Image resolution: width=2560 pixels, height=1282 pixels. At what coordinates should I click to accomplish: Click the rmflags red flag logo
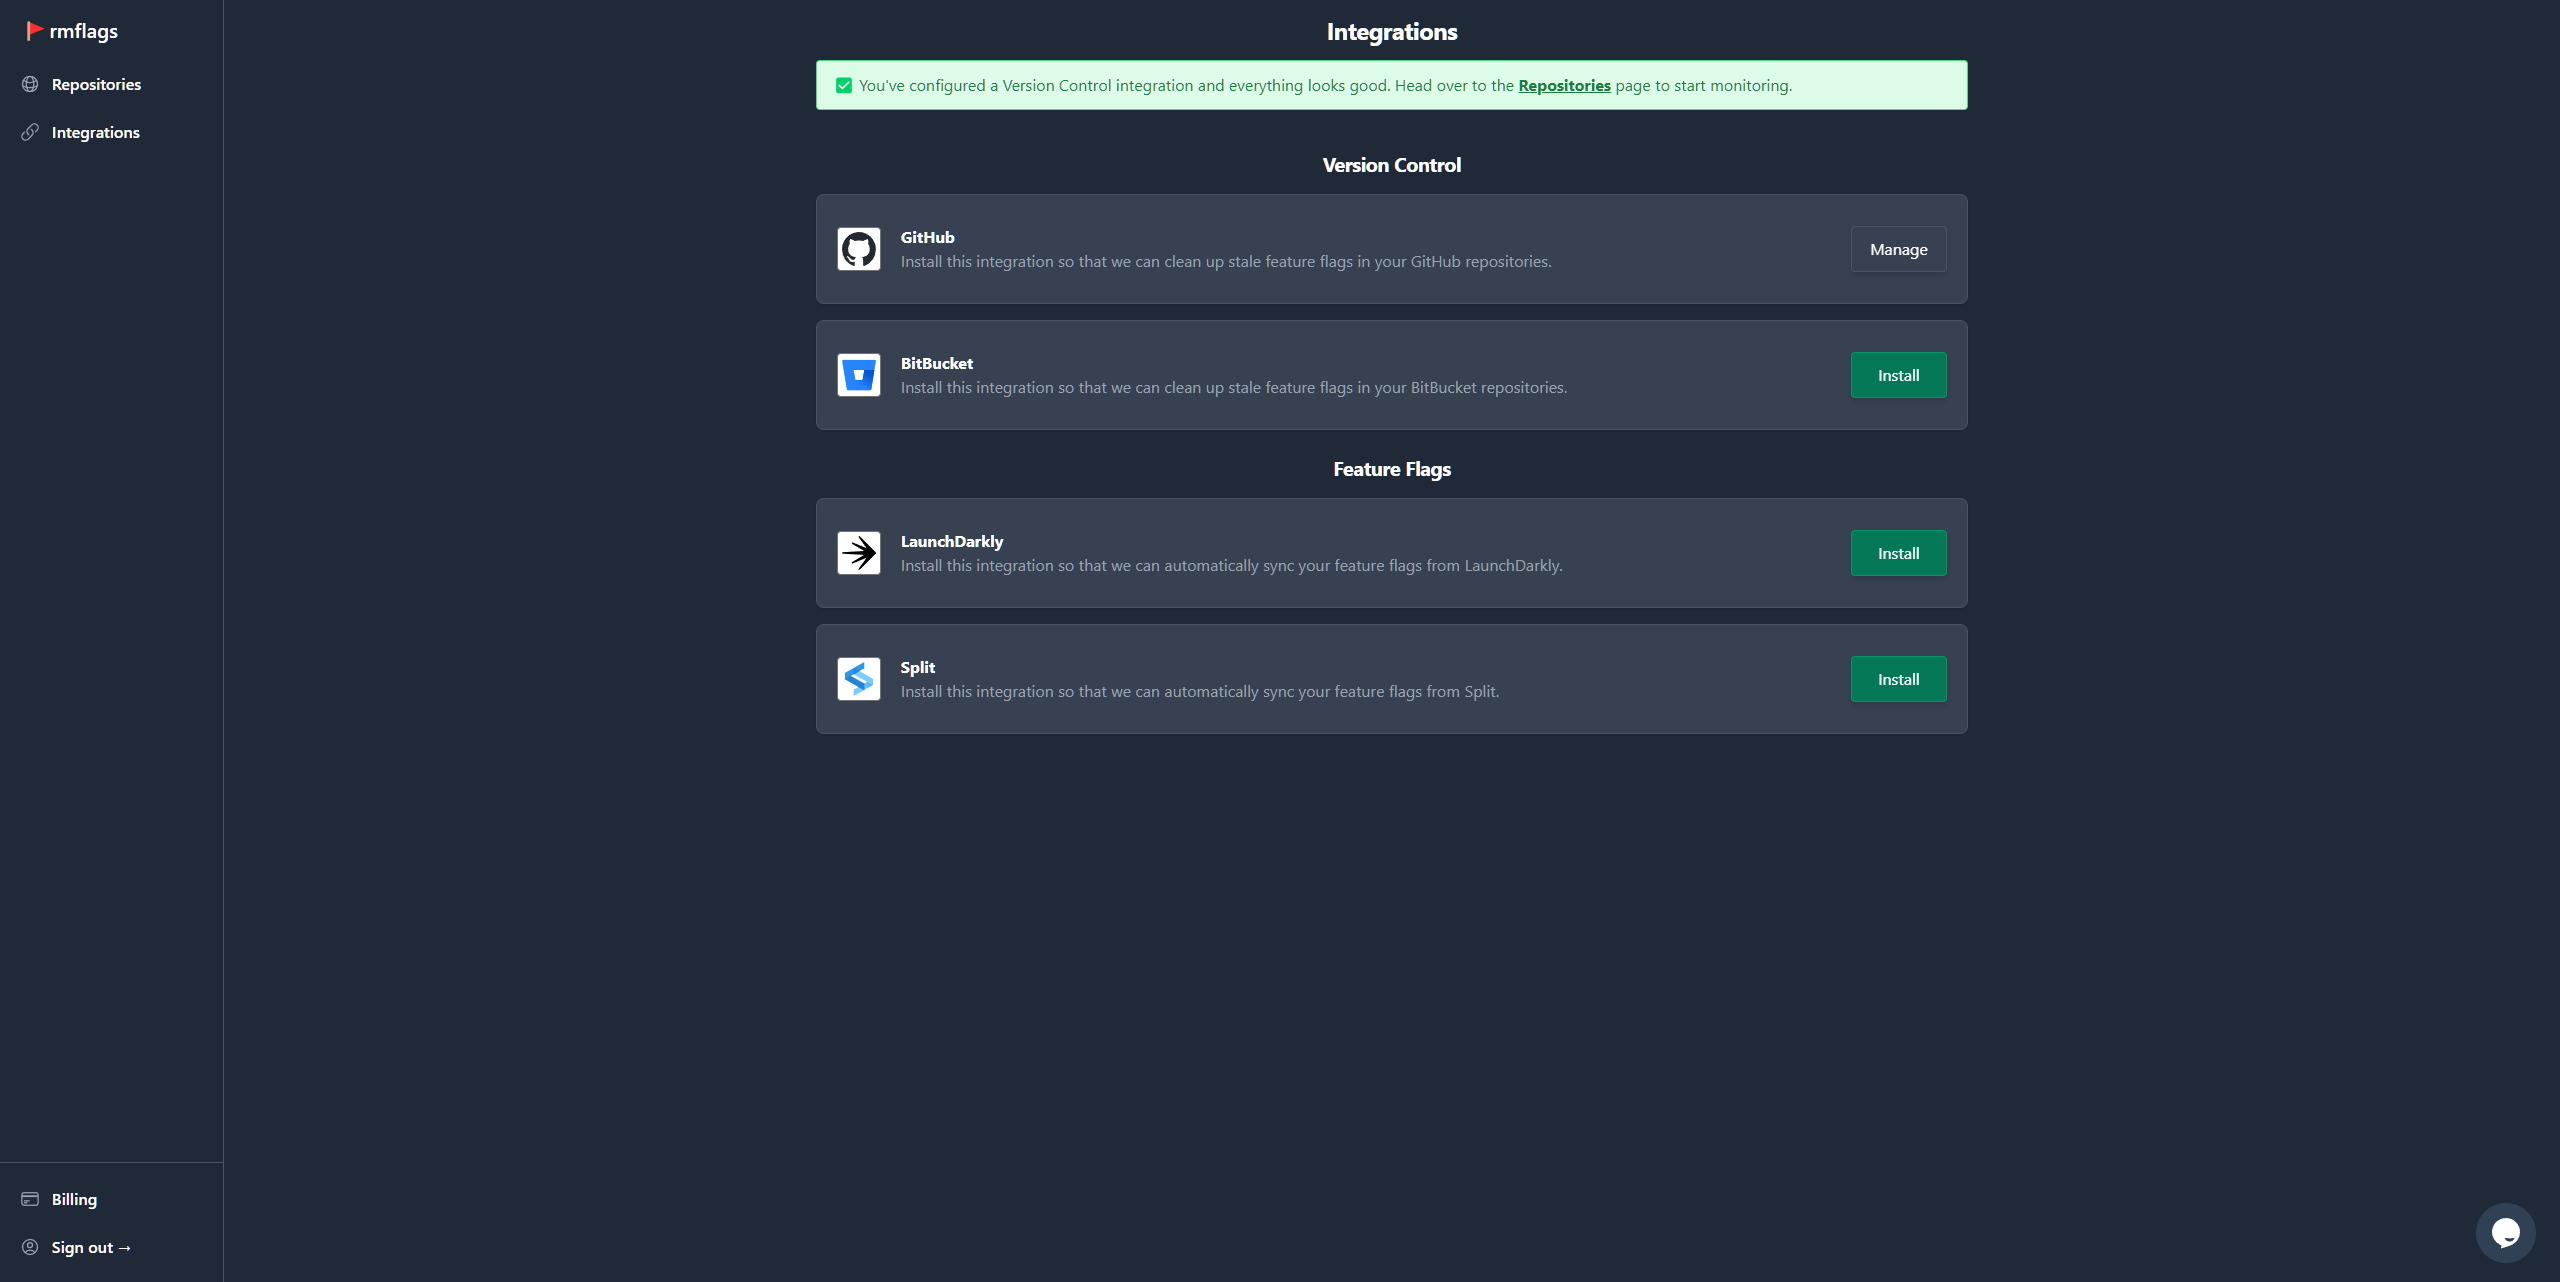34,31
